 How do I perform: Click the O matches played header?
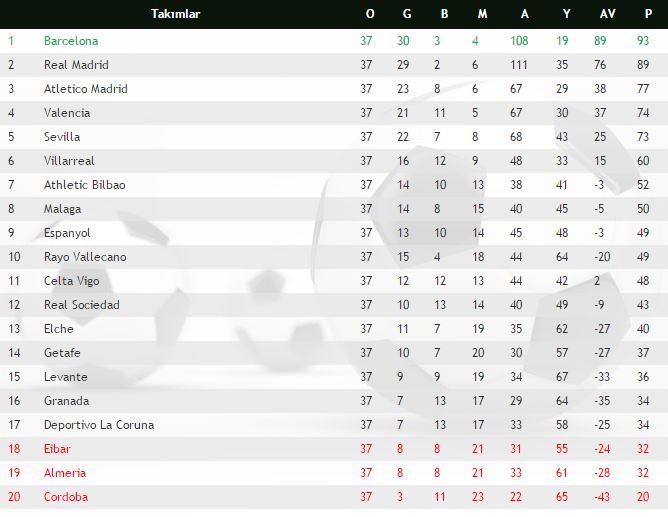click(x=370, y=14)
